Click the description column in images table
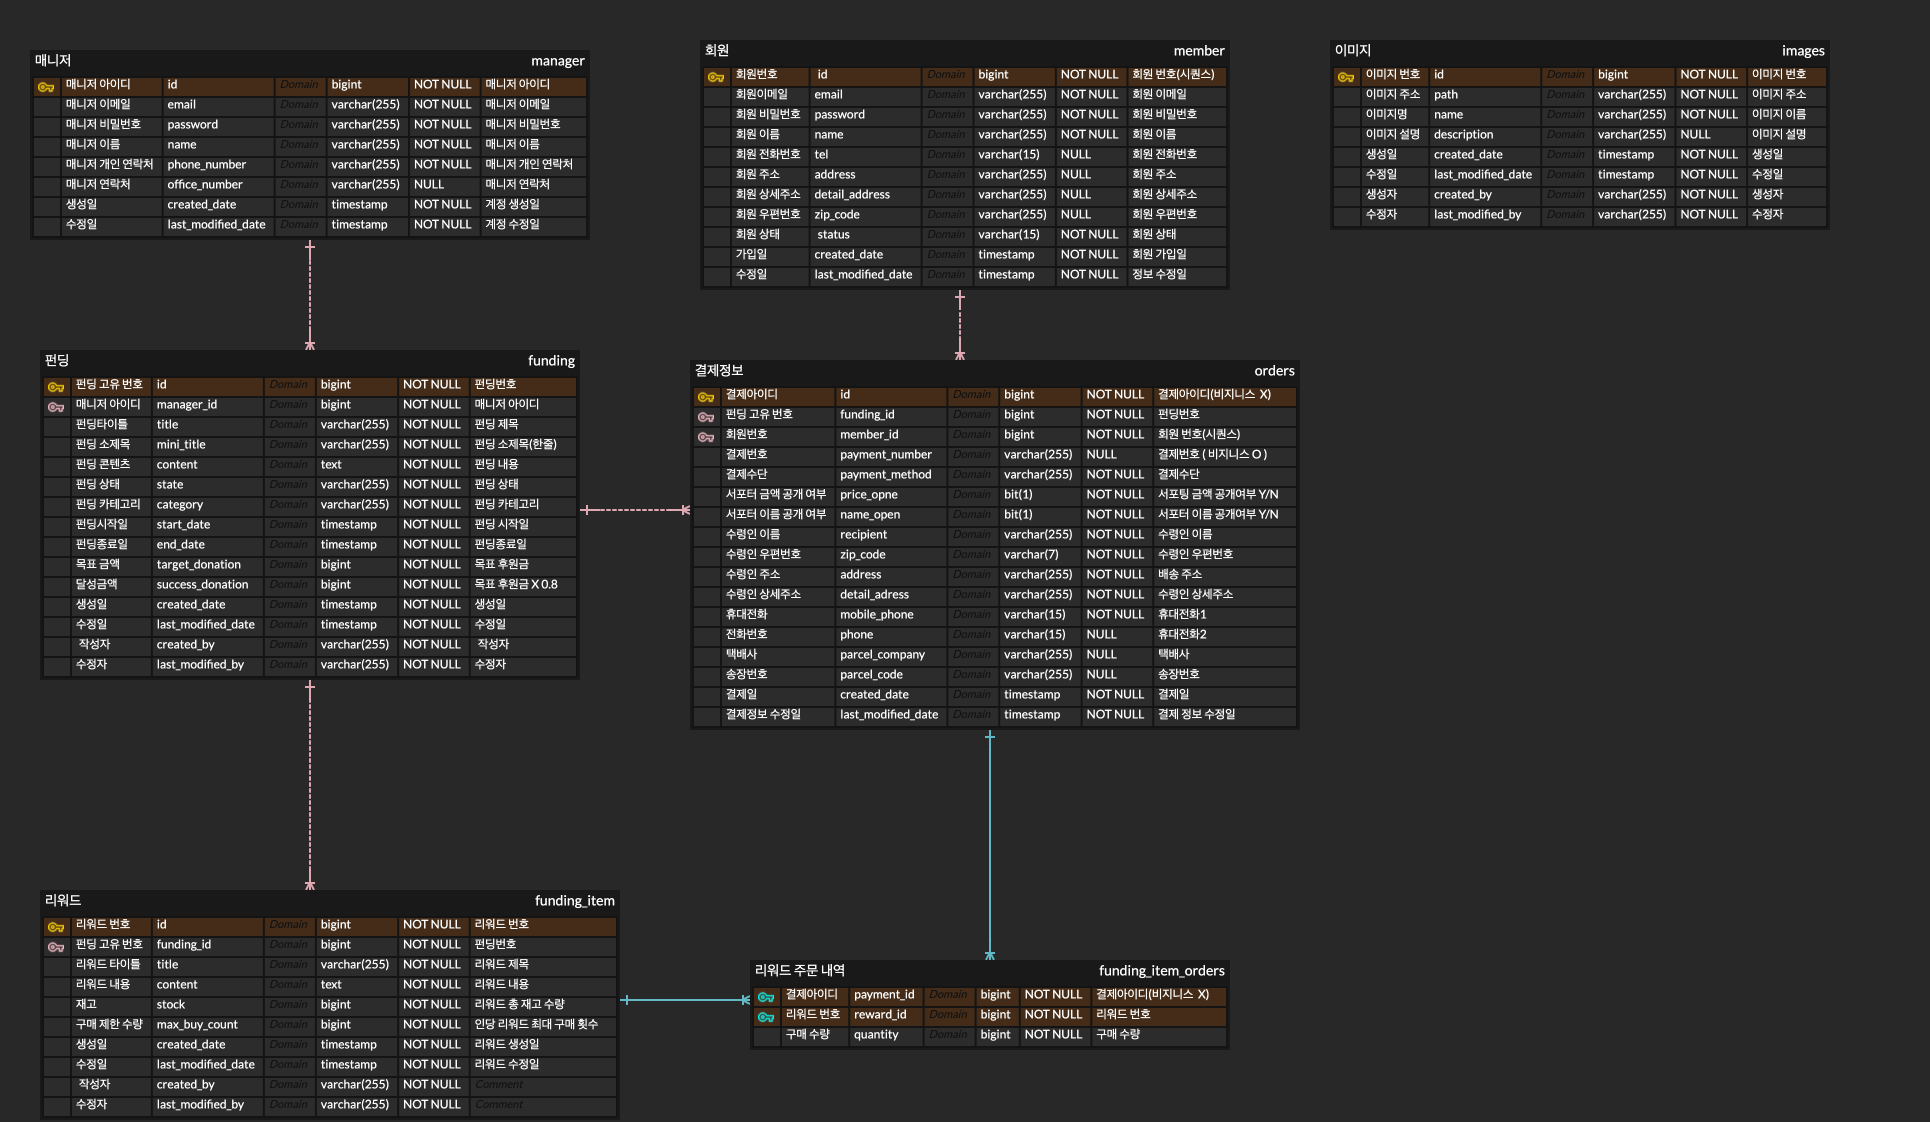Screen dimensions: 1930x1122 pos(1463,135)
